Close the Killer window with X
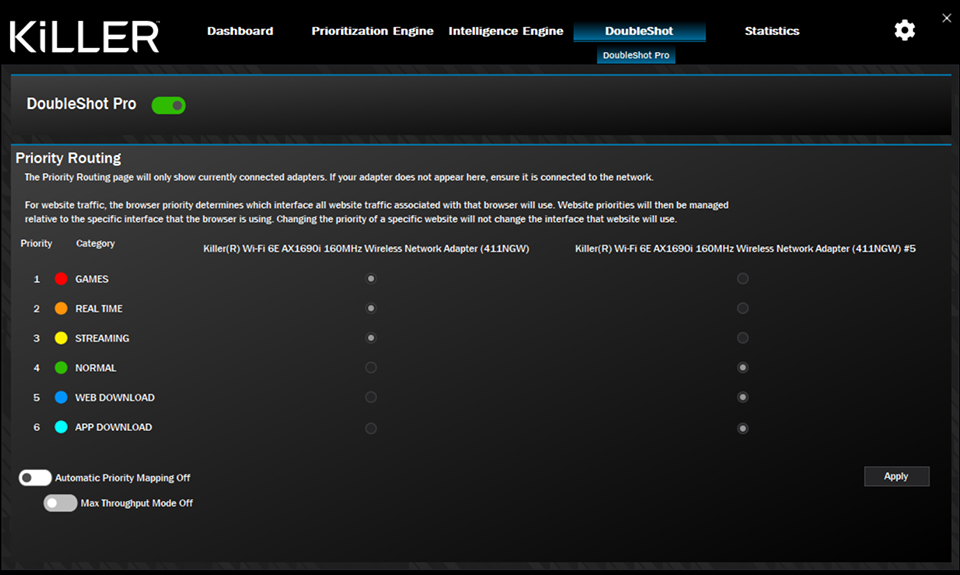The width and height of the screenshot is (960, 575). 947,18
